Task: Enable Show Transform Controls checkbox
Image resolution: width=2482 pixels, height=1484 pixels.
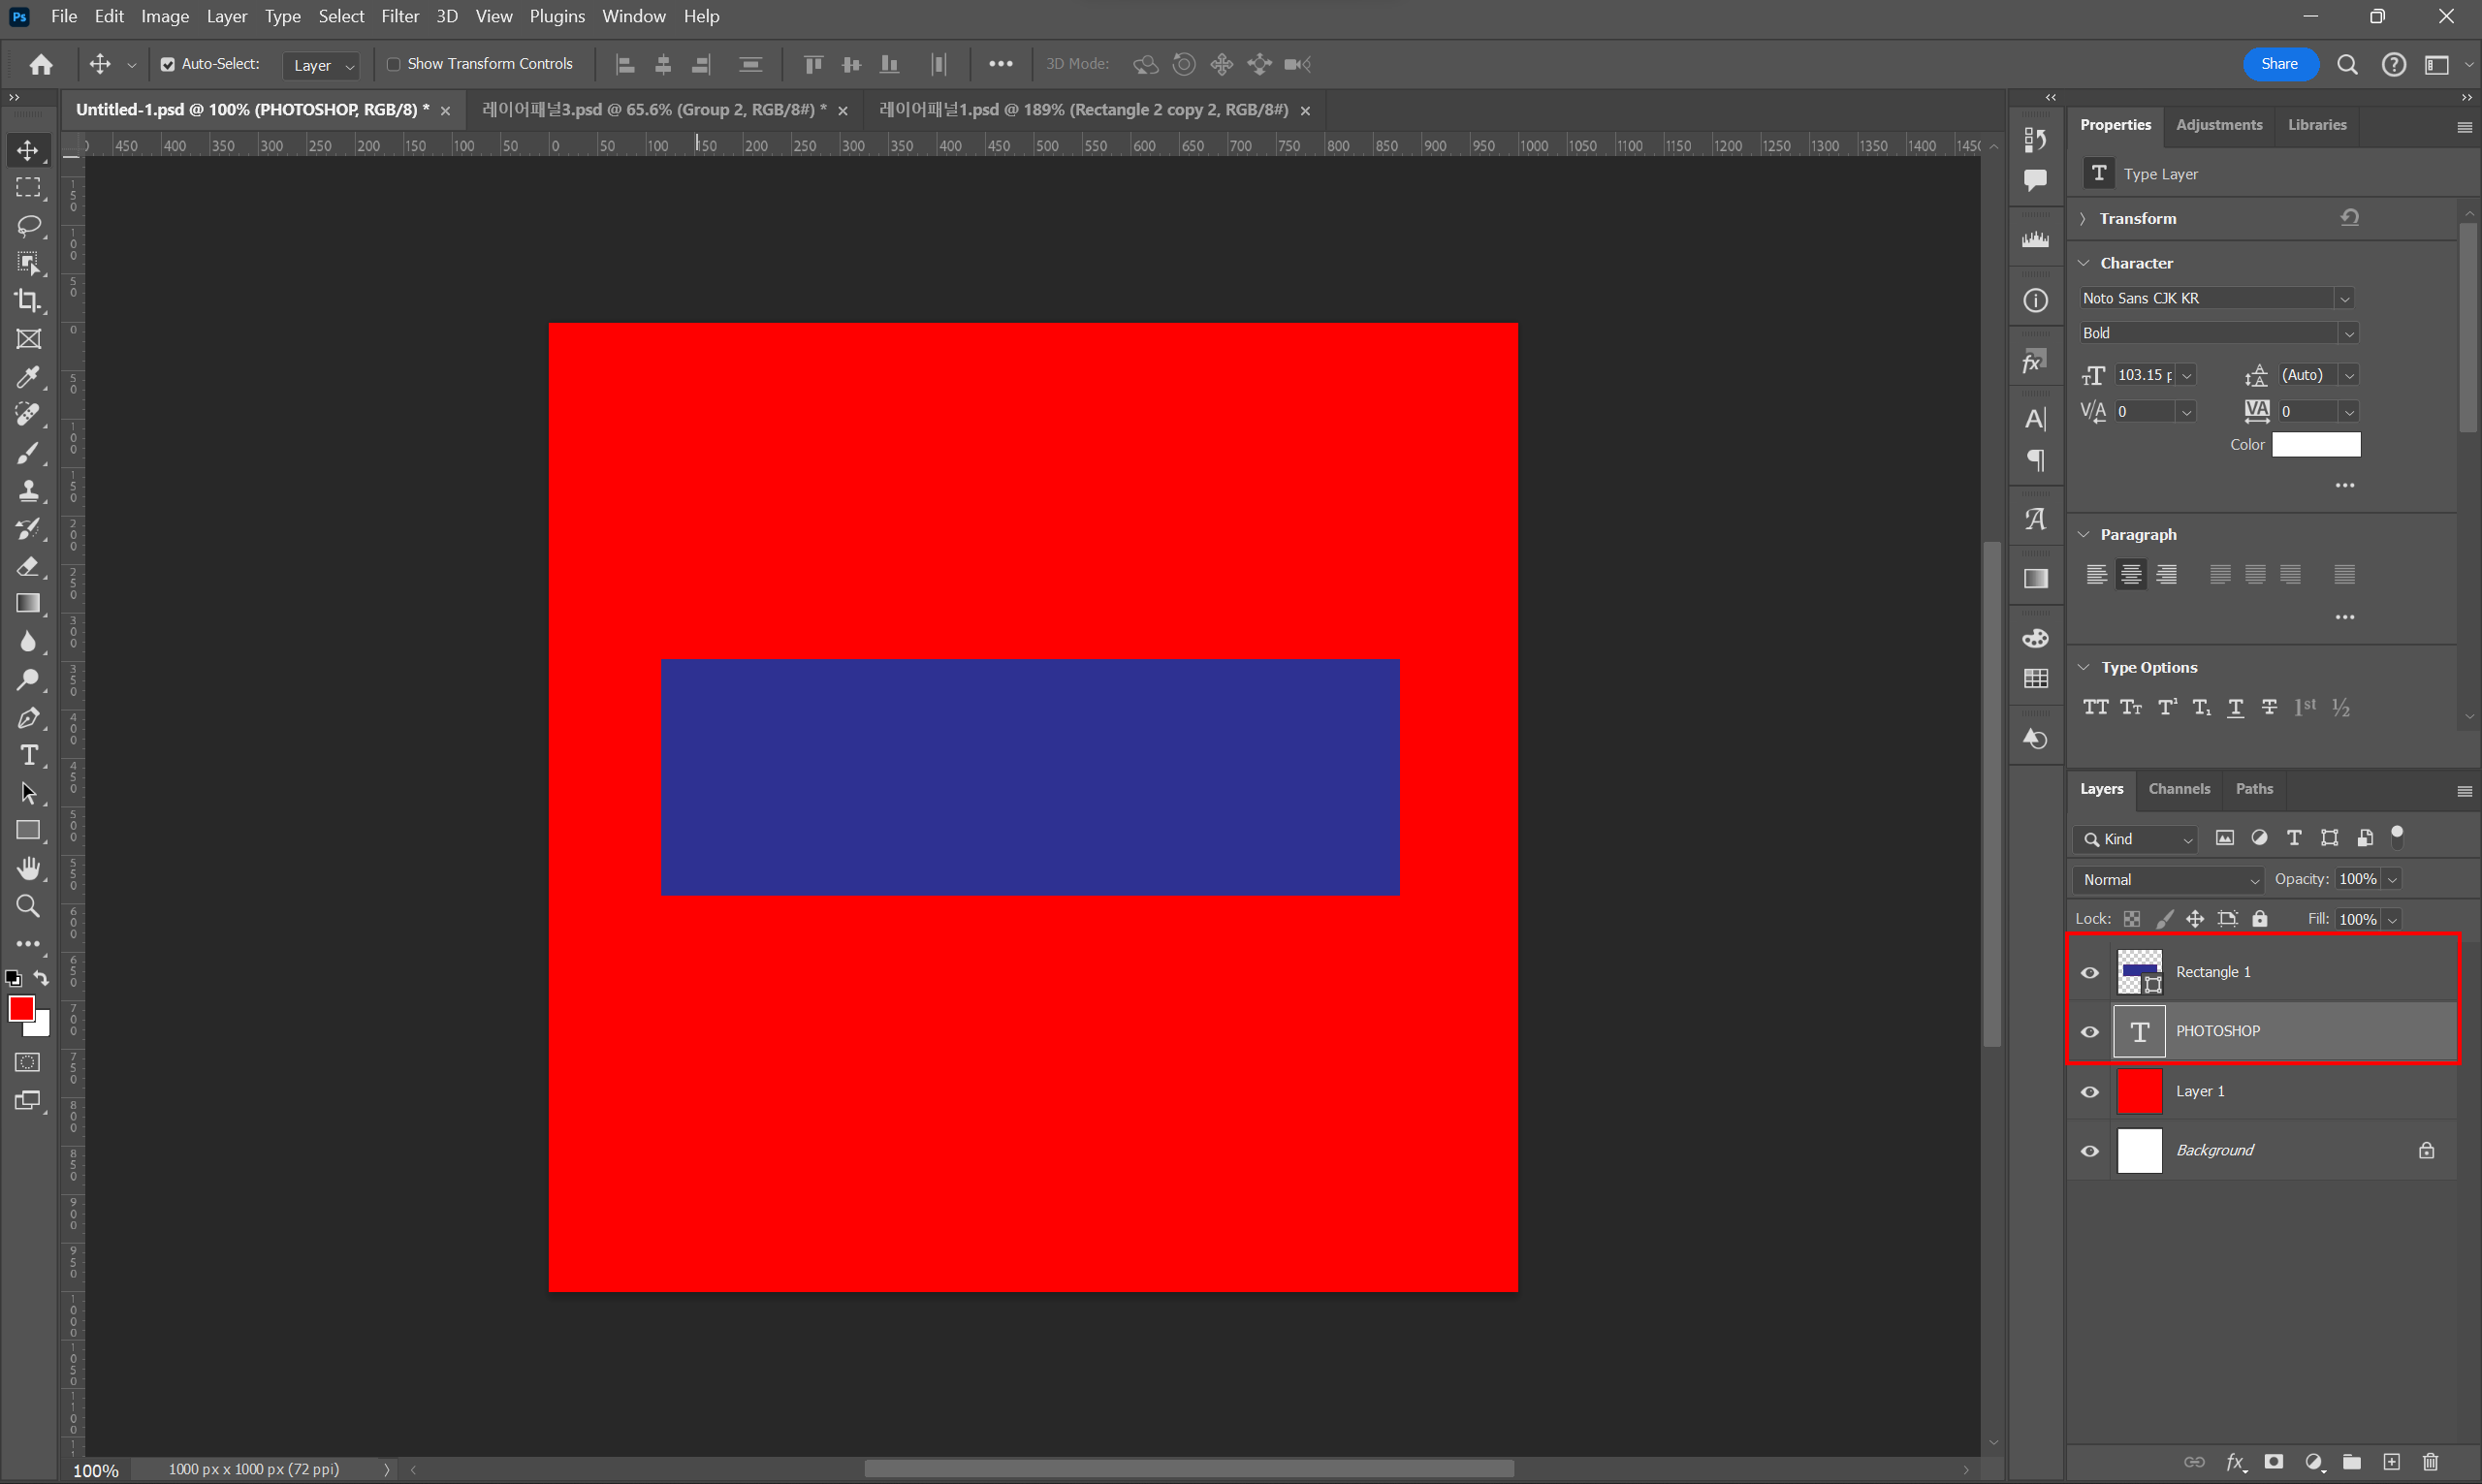Action: coord(393,64)
